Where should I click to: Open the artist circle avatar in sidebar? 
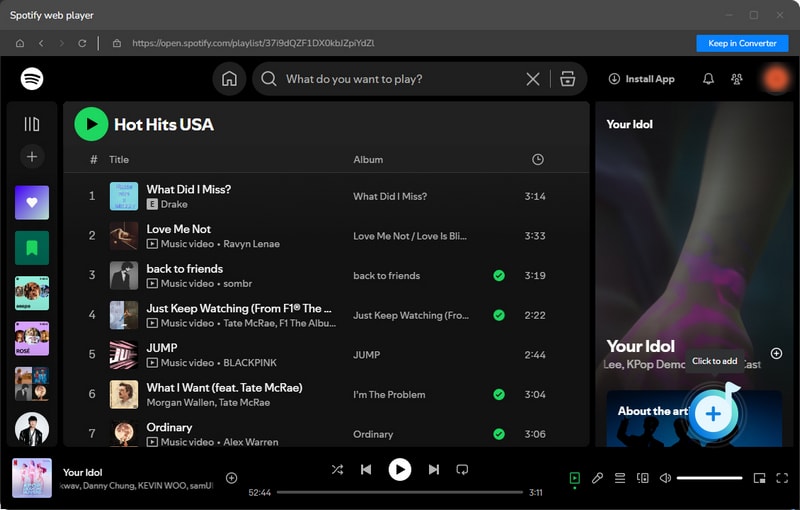pos(32,428)
